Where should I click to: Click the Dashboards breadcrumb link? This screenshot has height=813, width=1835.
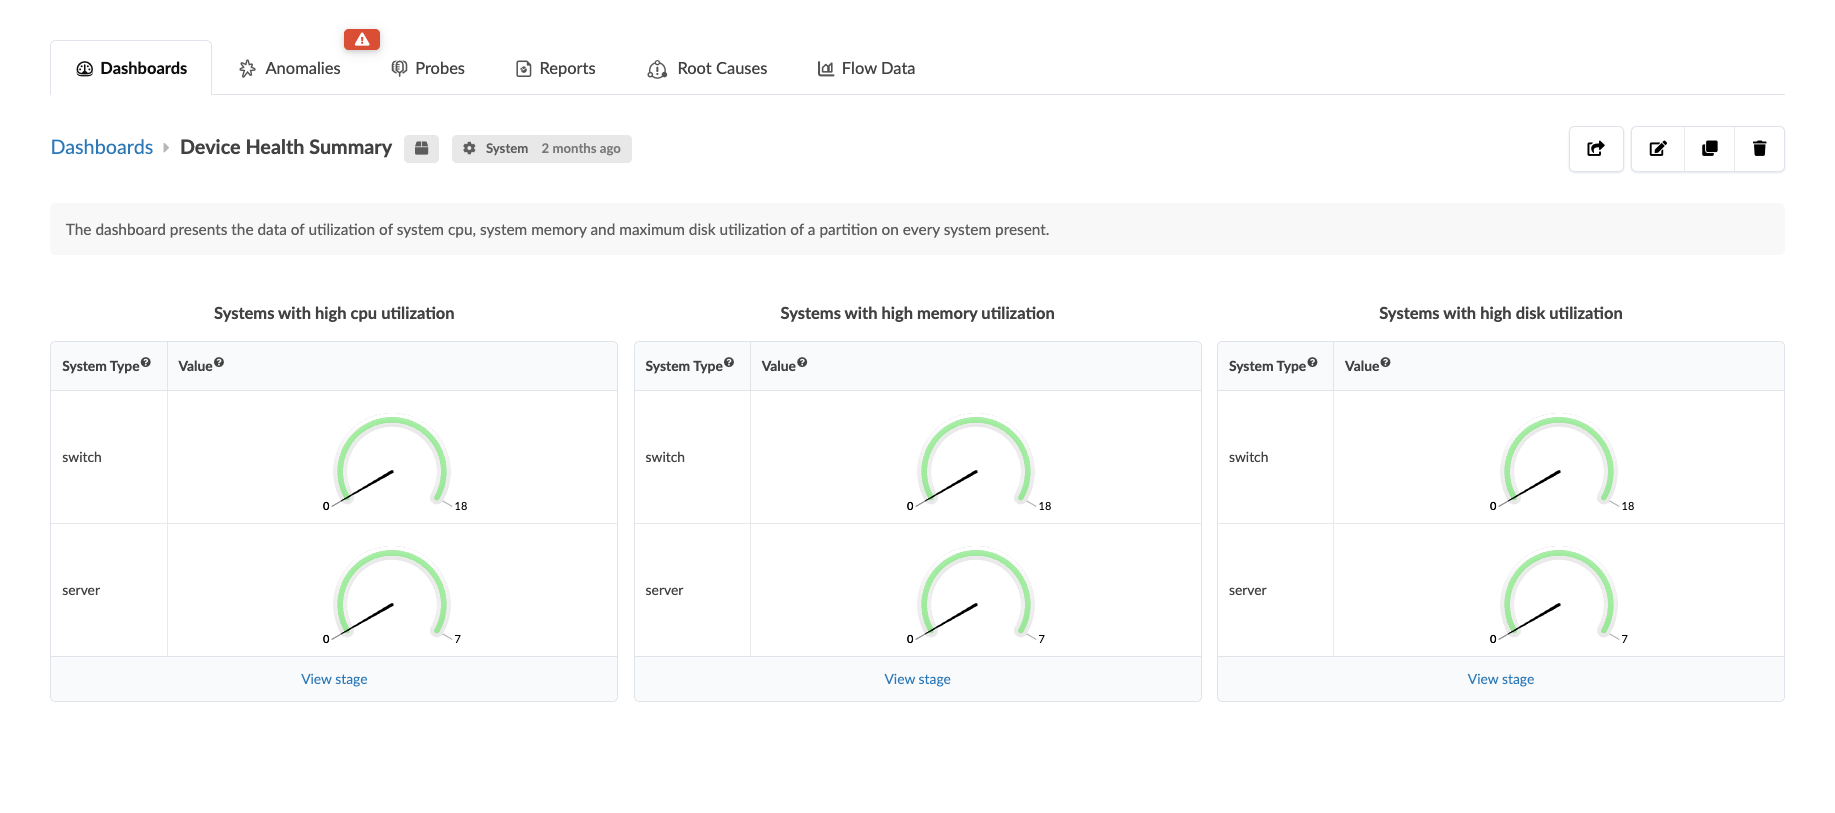(102, 147)
